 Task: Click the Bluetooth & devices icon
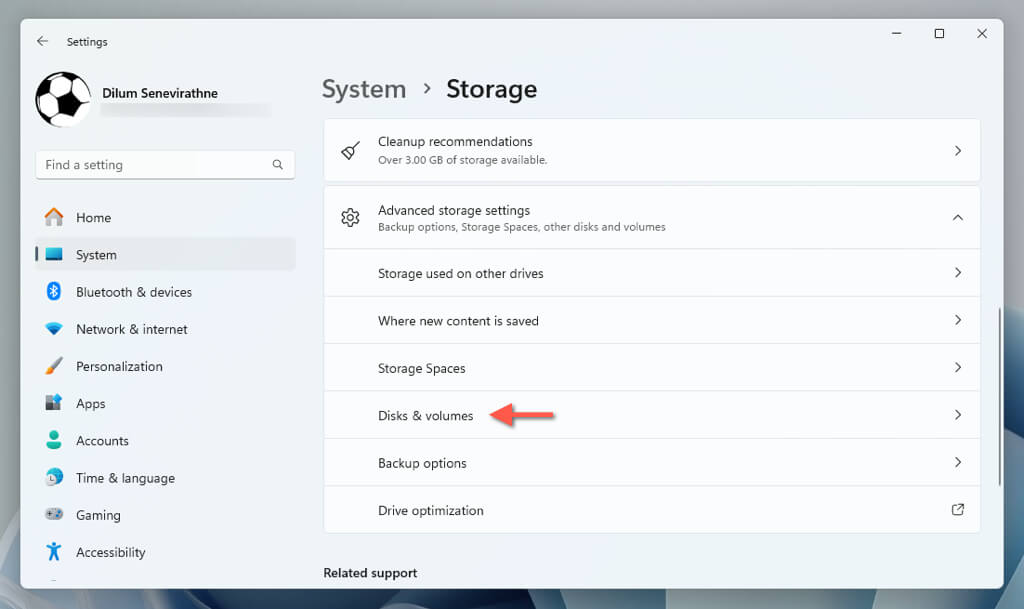coord(54,292)
